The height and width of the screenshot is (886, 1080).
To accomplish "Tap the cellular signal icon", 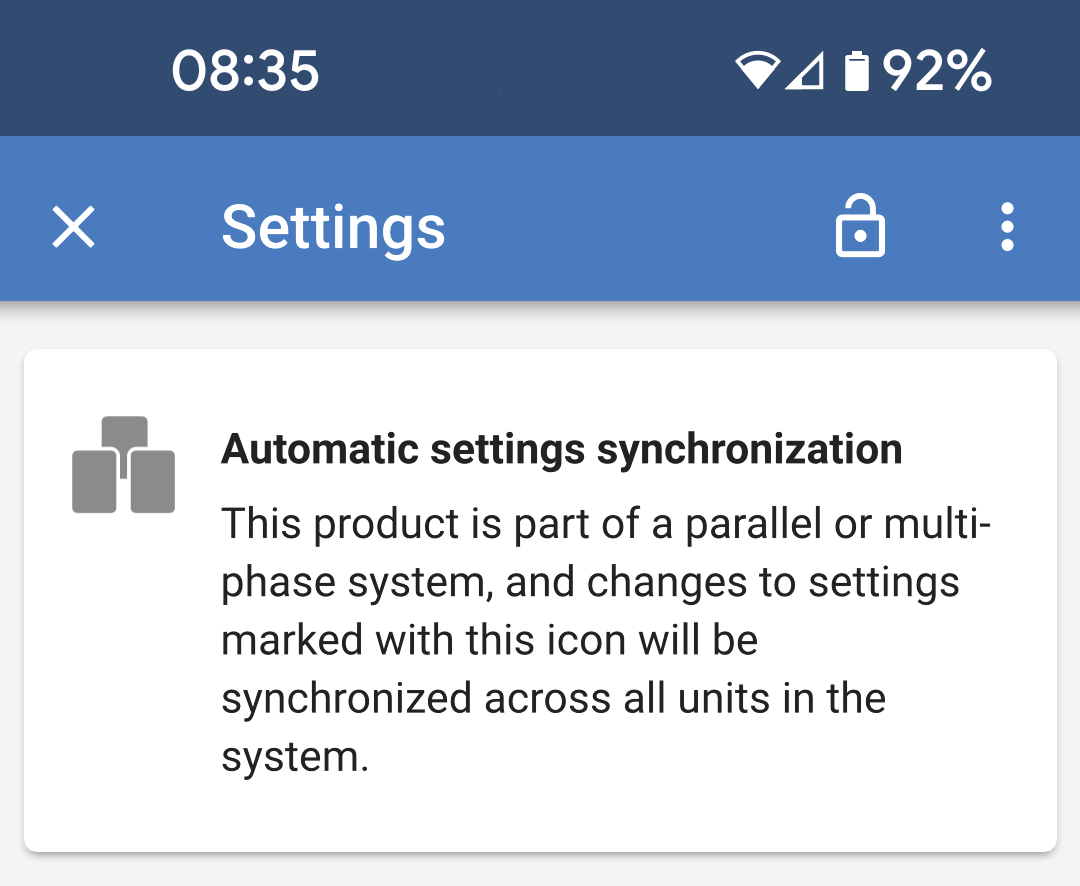I will [804, 71].
